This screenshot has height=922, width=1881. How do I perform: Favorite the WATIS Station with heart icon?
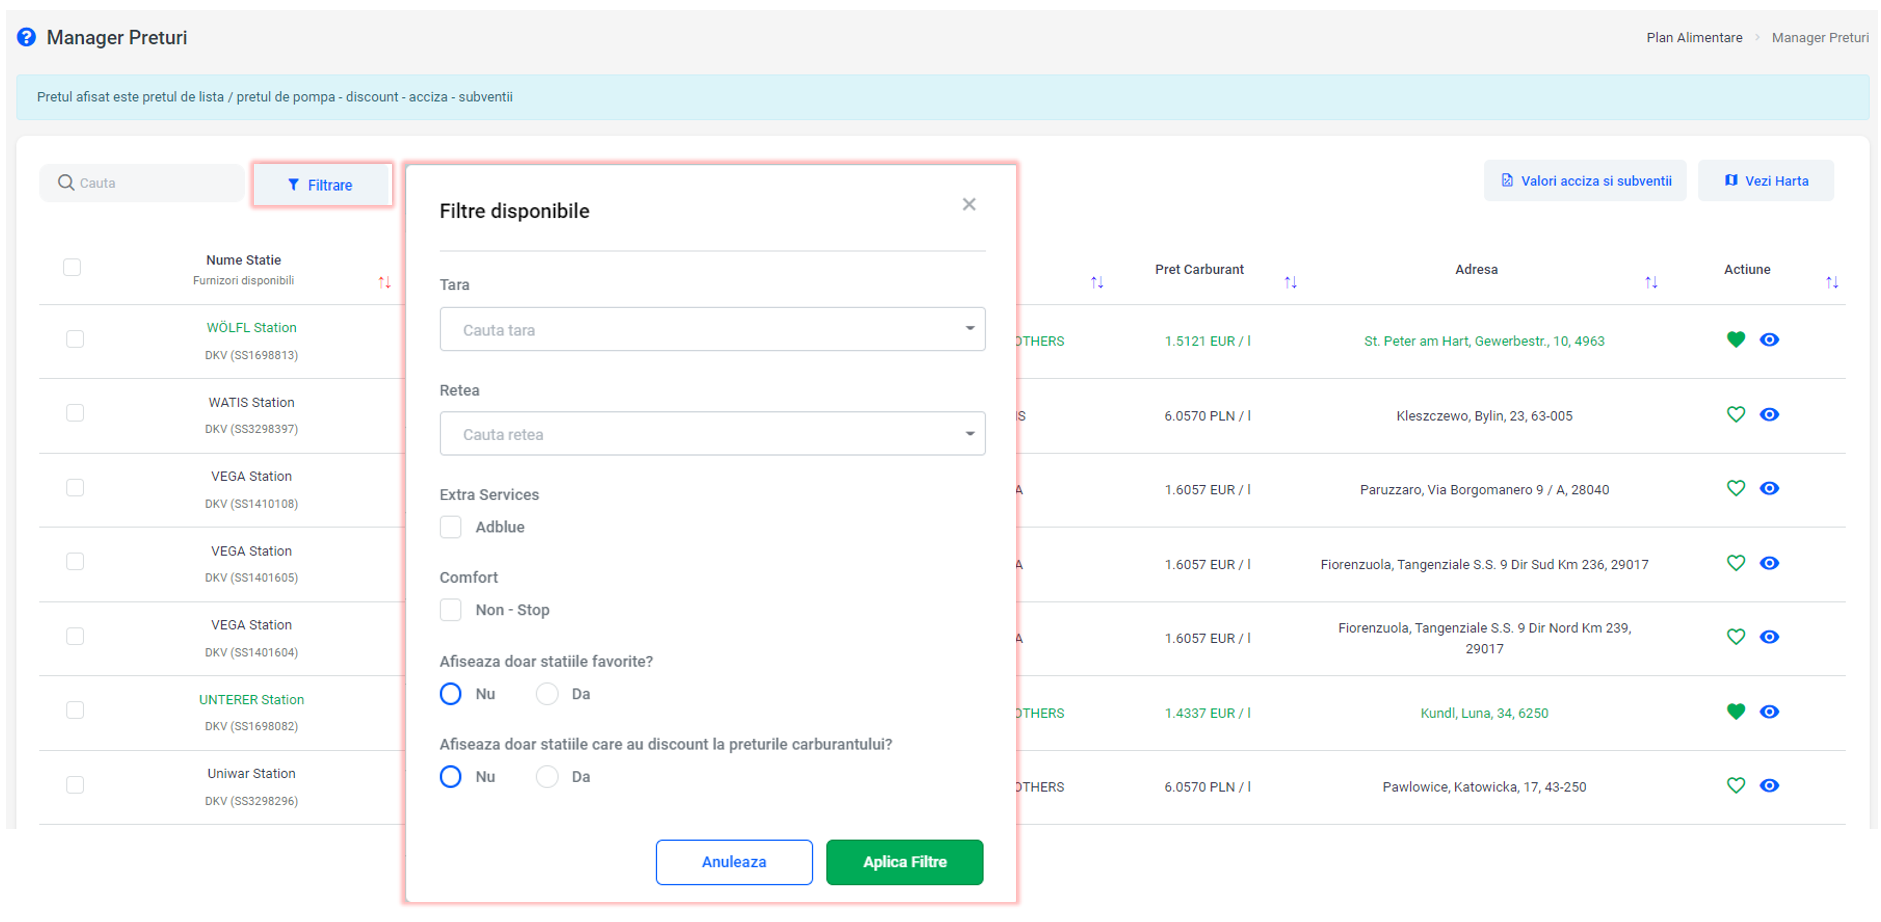pos(1735,415)
